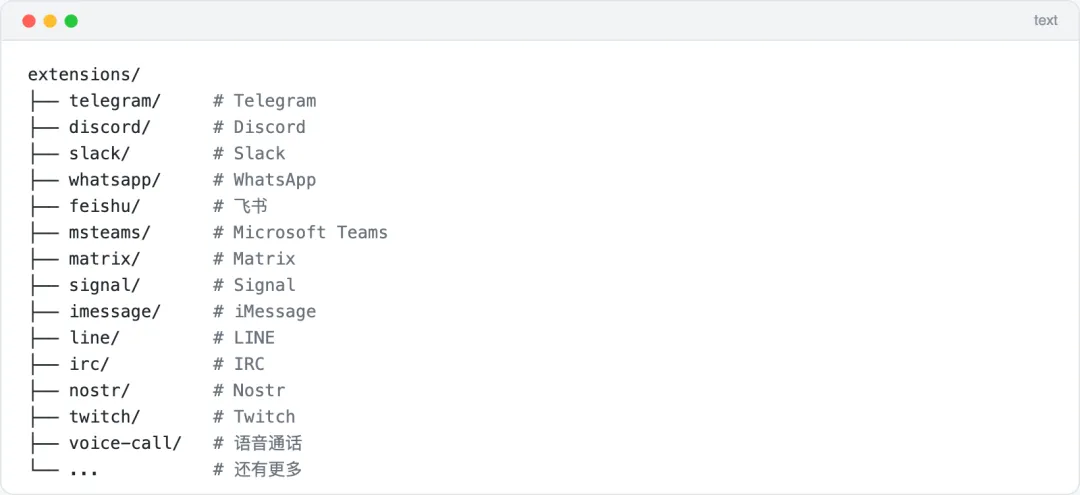Click the feishu/ folder name

click(x=104, y=206)
